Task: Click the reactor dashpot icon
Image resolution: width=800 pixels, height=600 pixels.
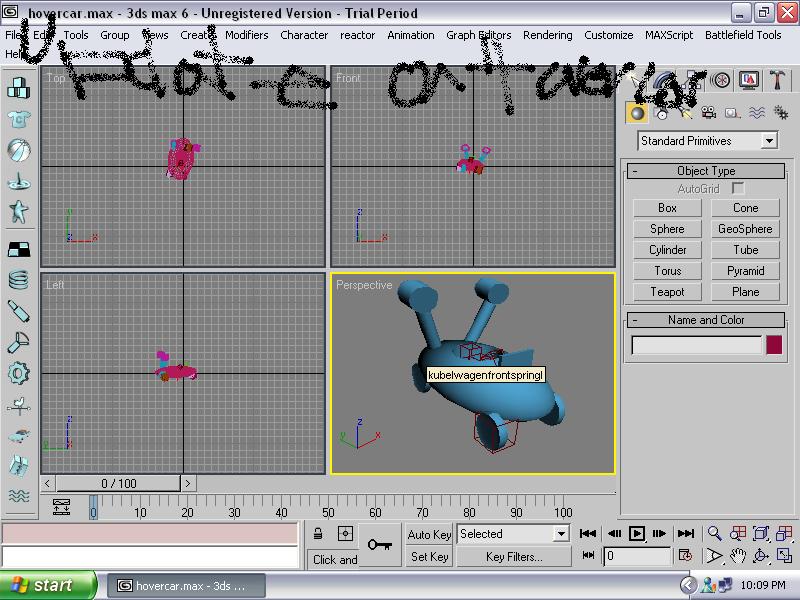Action: [18, 311]
